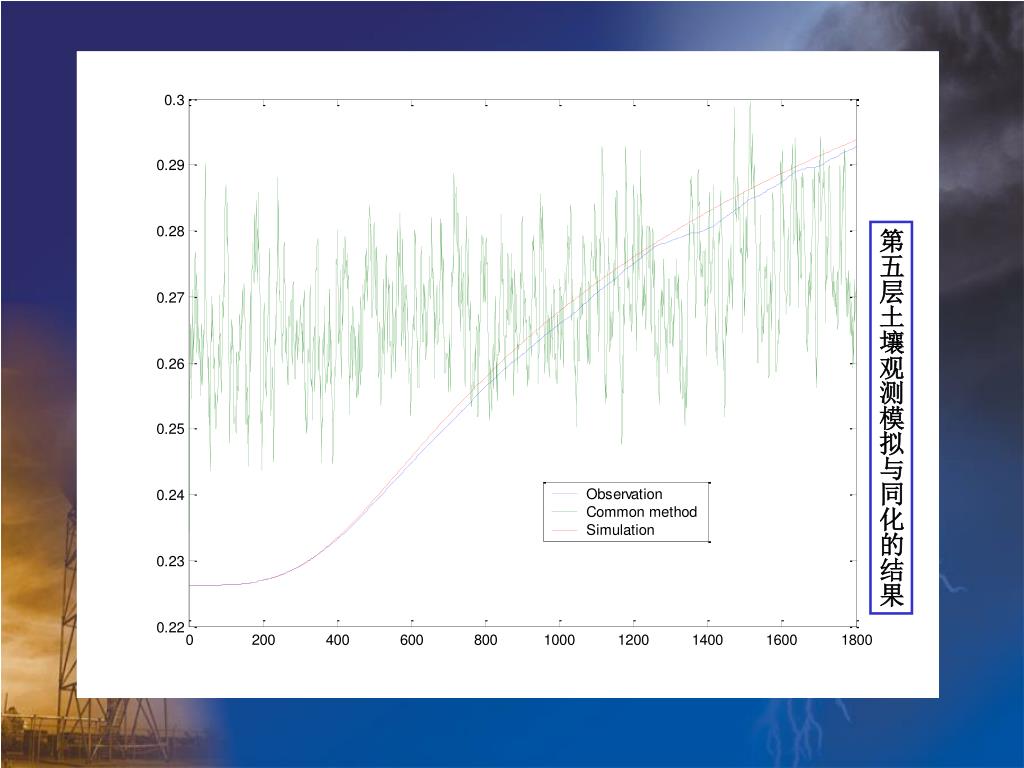Click the x-axis label 1000
This screenshot has width=1024, height=768.
560,640
